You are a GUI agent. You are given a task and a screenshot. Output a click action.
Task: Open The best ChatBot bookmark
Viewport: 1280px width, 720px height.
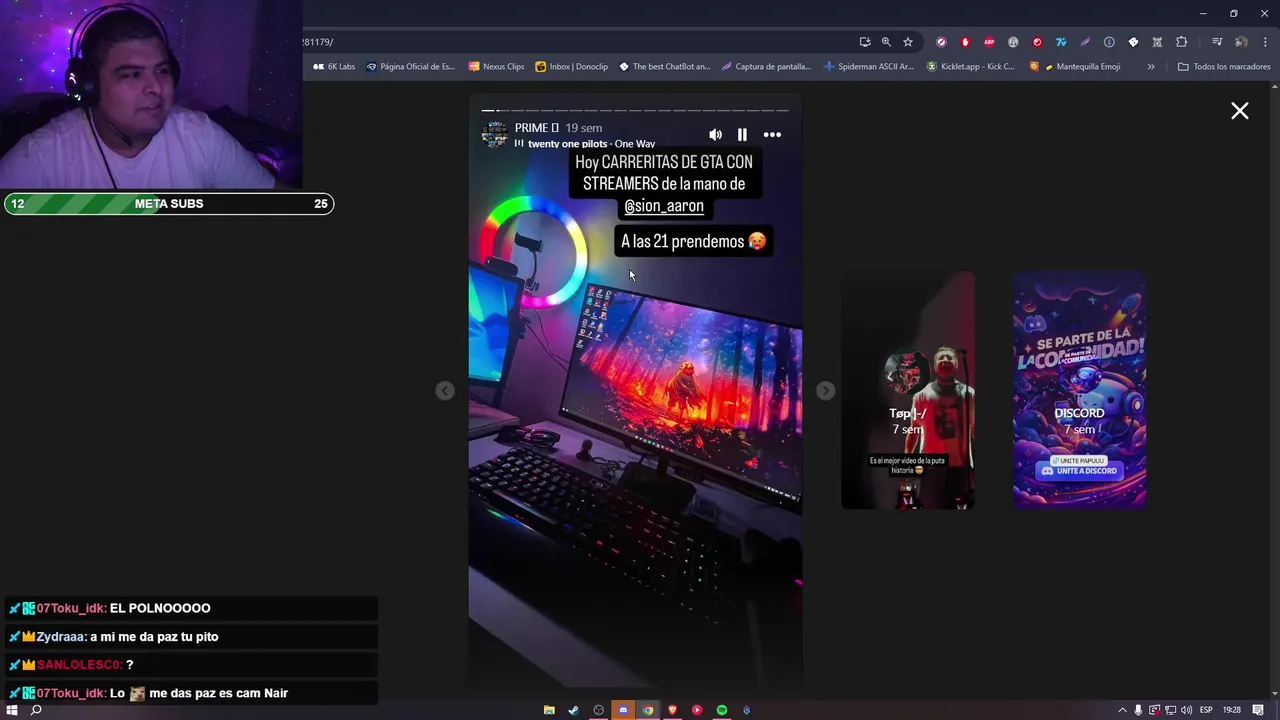(x=664, y=67)
